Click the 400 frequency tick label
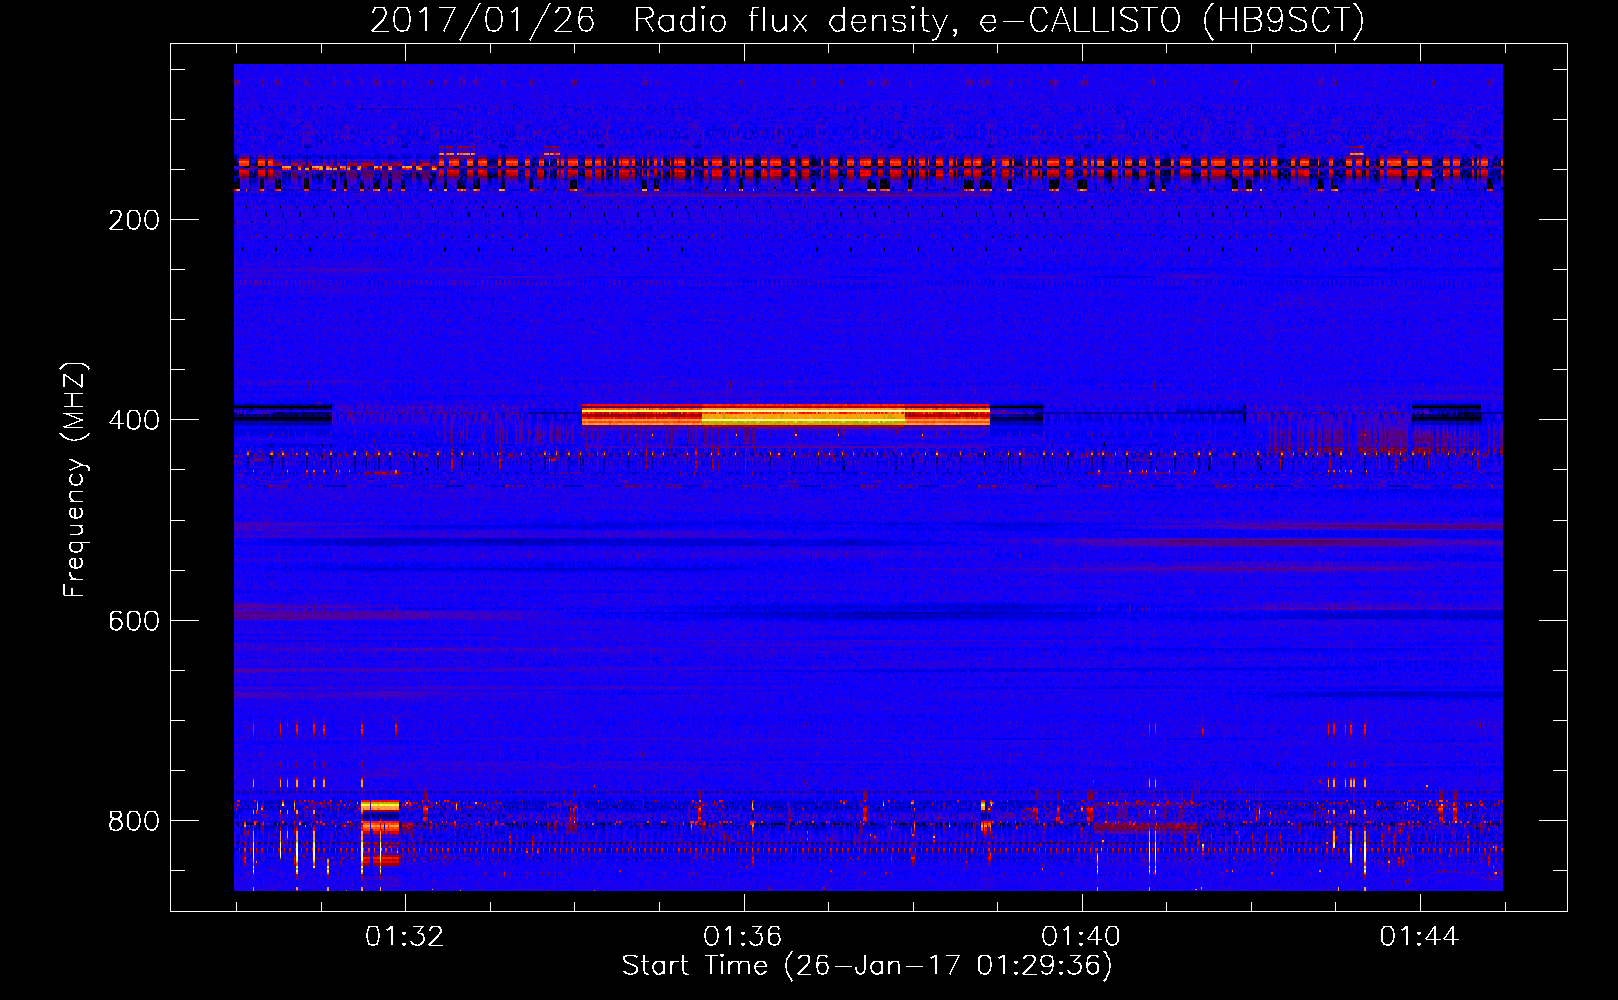1618x1000 pixels. tap(134, 420)
